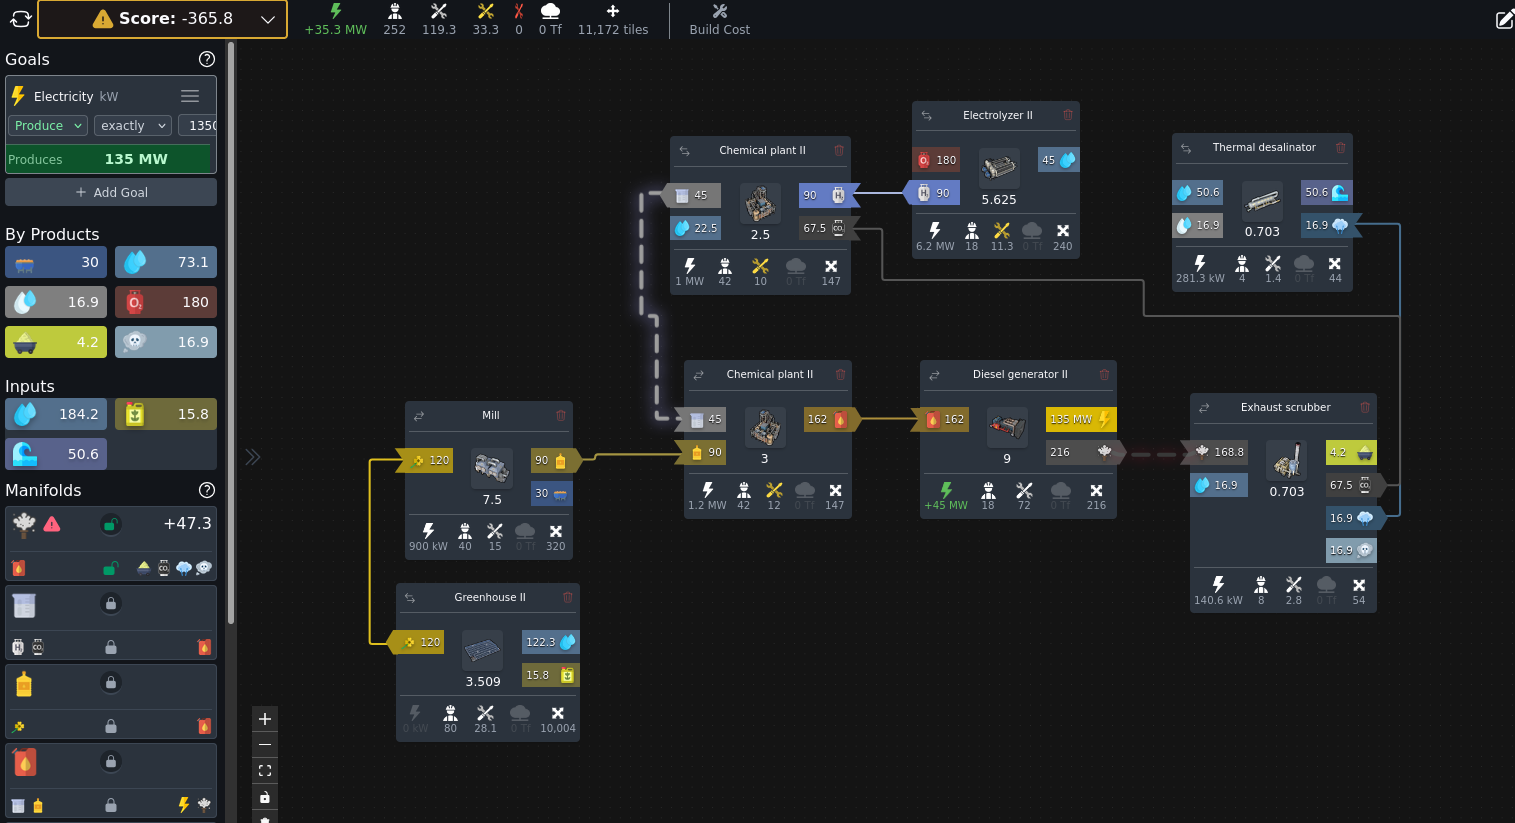This screenshot has width=1515, height=823.
Task: Click the seawater 50.6 input chip
Action: tap(56, 454)
